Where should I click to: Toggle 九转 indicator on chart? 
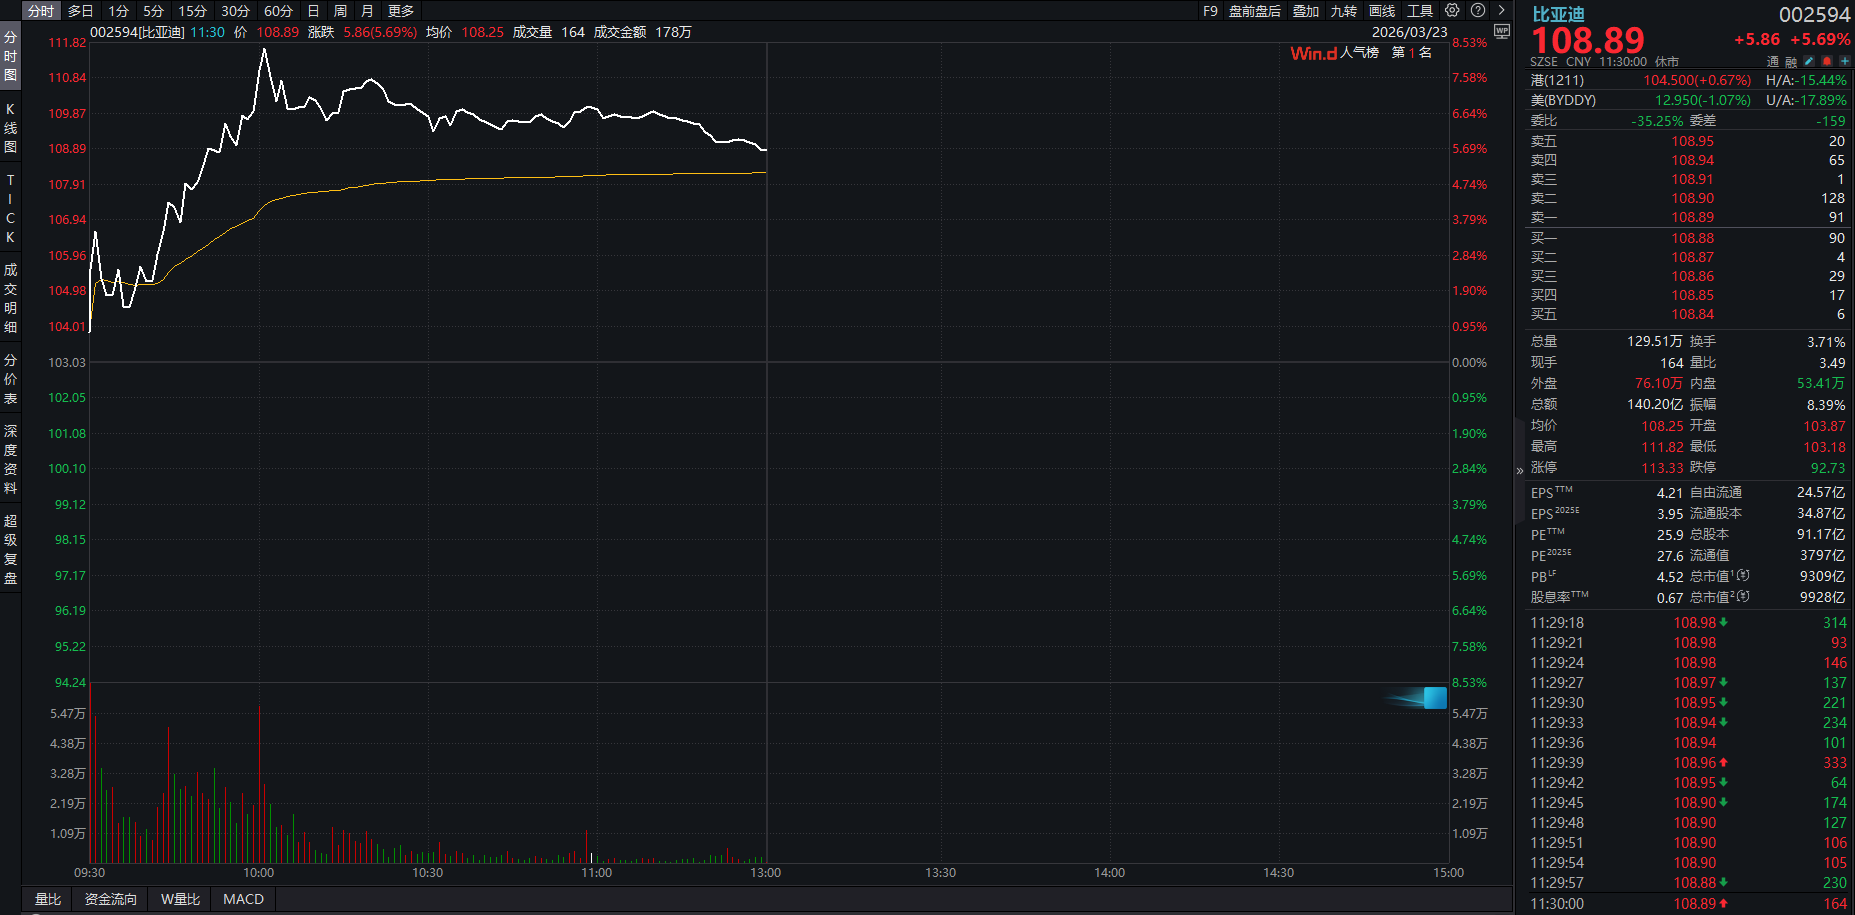[x=1343, y=11]
